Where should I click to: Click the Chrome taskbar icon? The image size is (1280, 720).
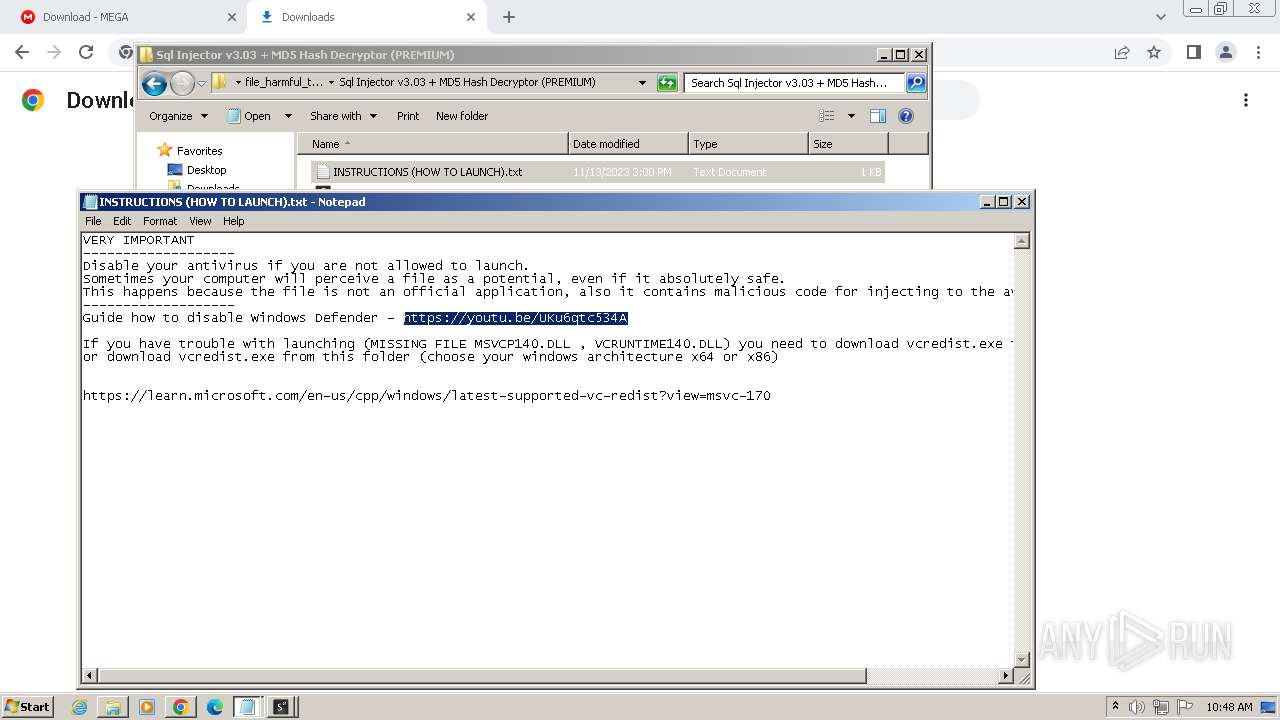(181, 707)
